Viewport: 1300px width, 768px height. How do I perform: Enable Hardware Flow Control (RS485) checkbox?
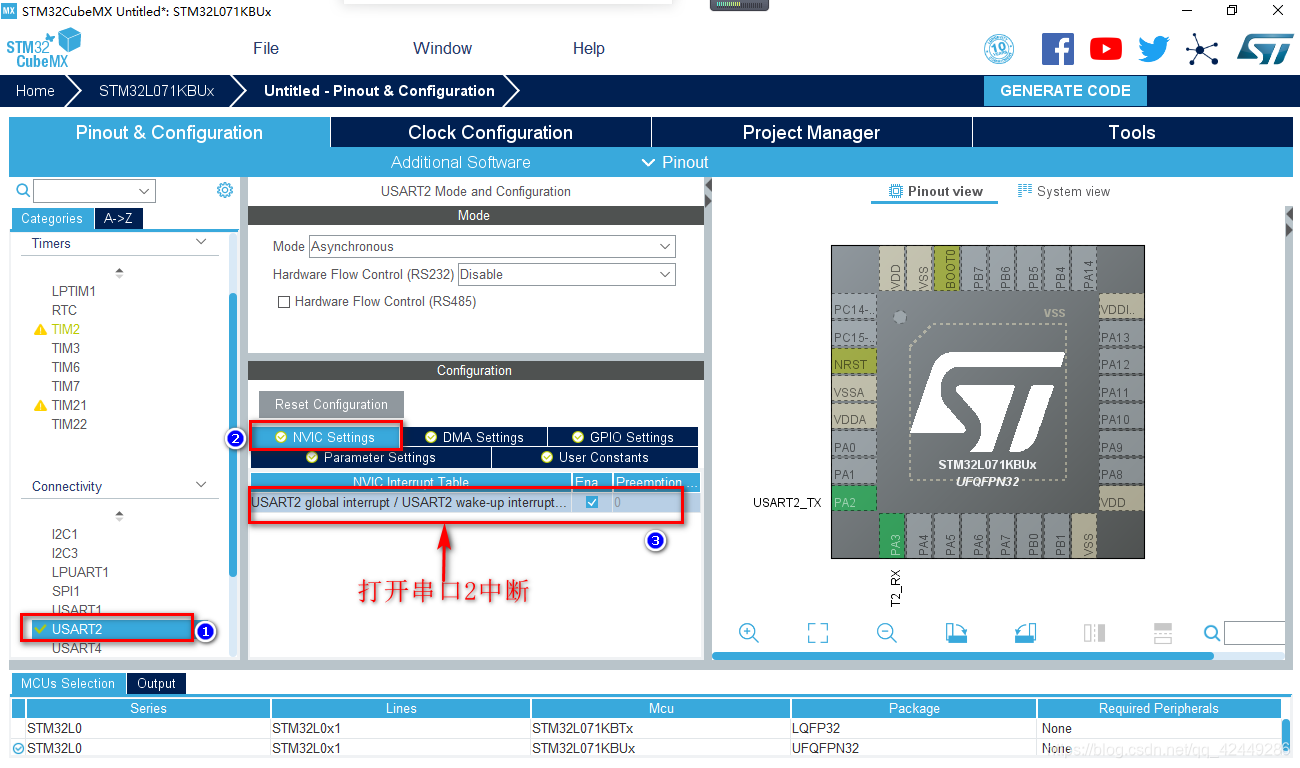(x=284, y=301)
